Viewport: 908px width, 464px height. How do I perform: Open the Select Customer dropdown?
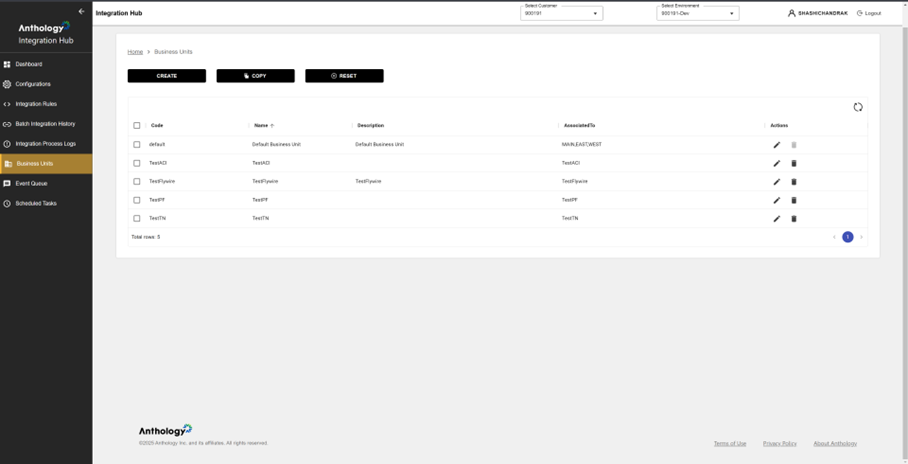pyautogui.click(x=561, y=14)
